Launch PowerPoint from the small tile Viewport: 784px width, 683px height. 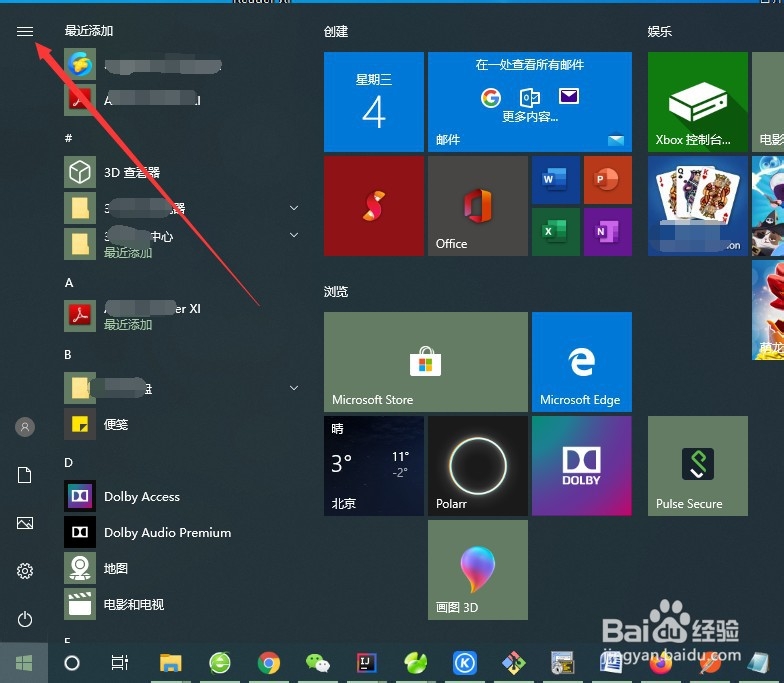[608, 180]
